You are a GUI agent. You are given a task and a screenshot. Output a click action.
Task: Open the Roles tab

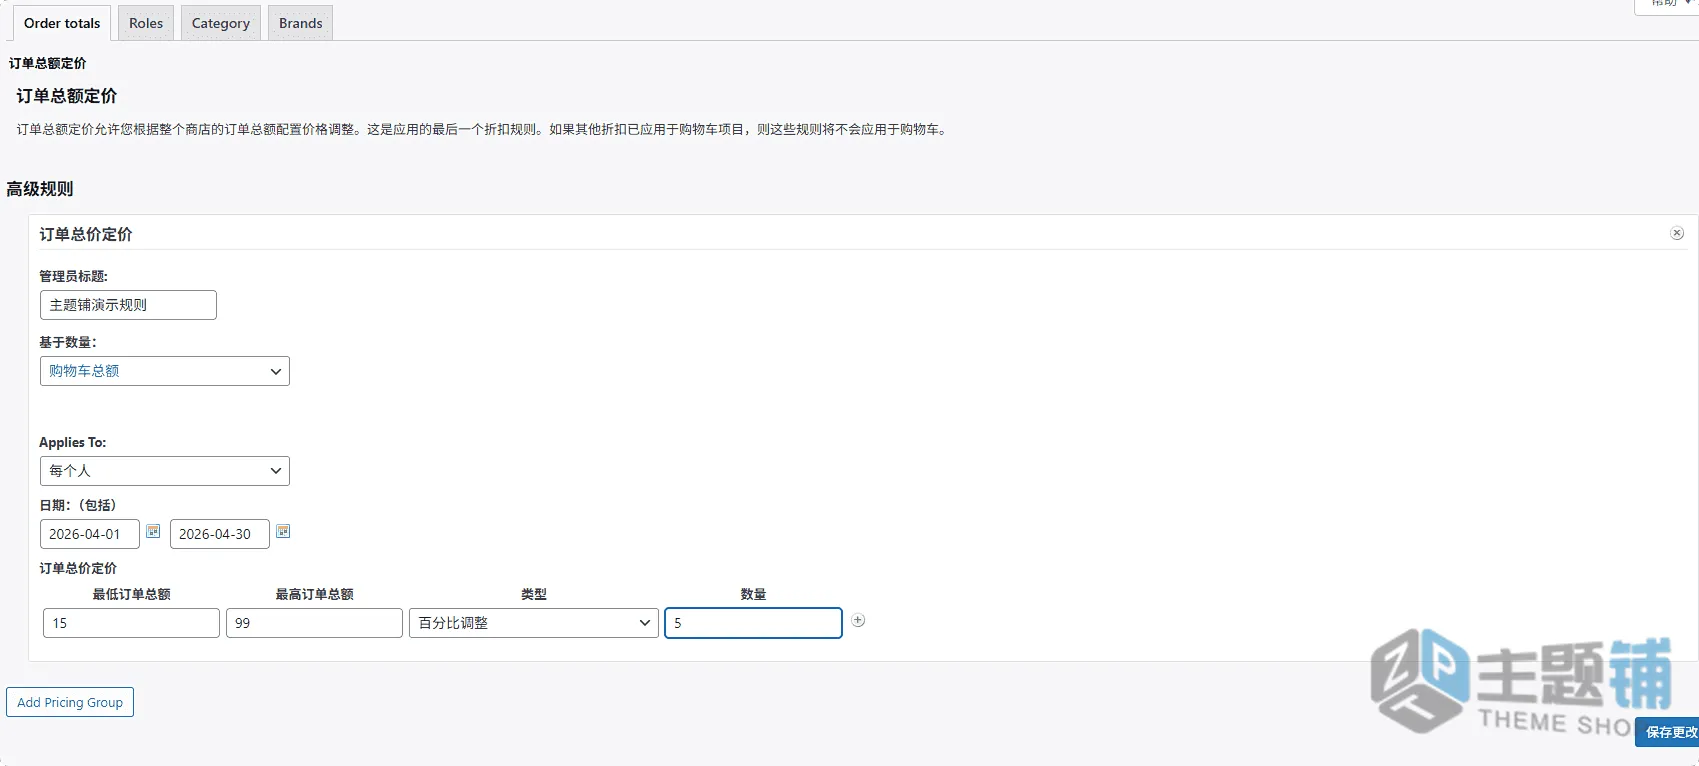click(x=146, y=23)
